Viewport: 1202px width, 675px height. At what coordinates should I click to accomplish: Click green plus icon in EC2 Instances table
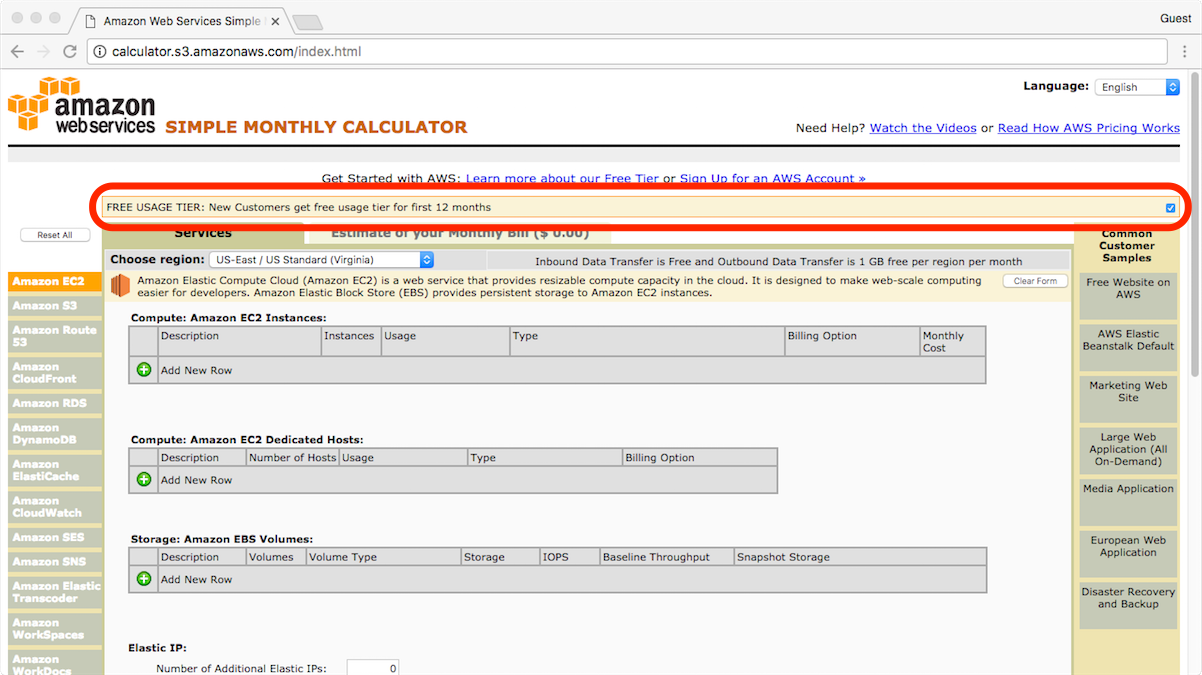tap(144, 370)
